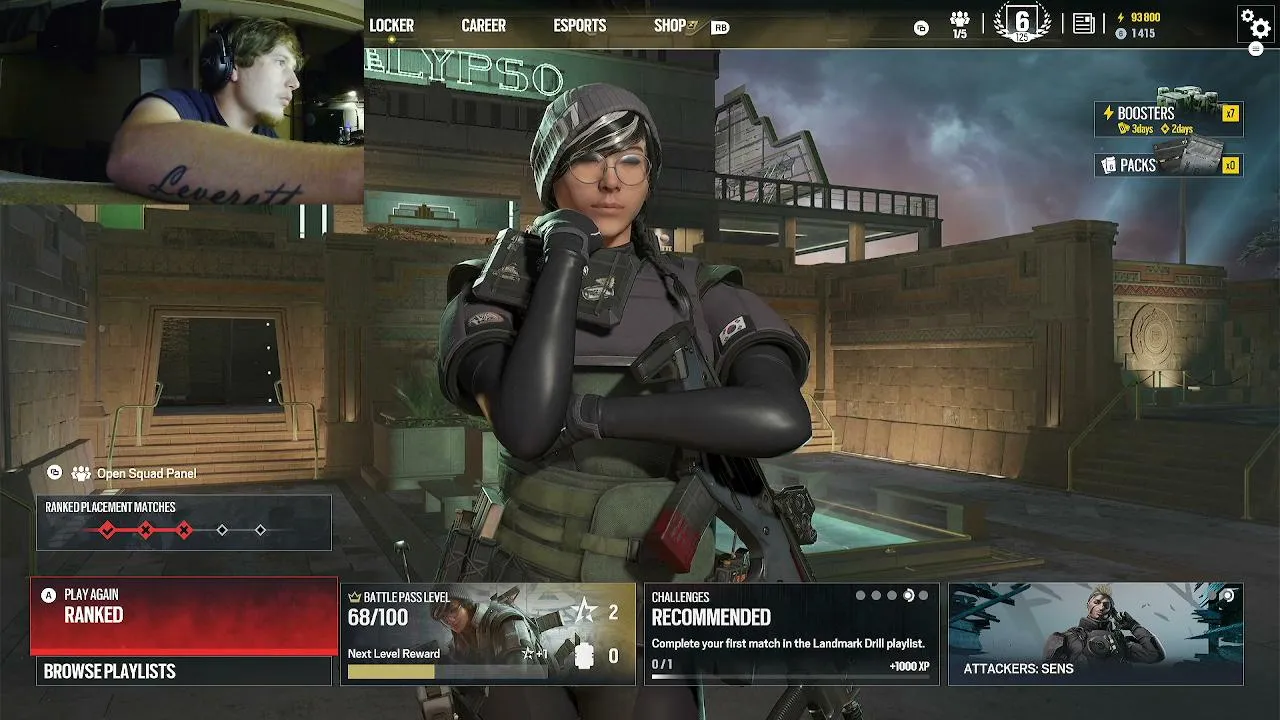The image size is (1280, 720).
Task: Click the 2days booster timer icon
Action: [x=1164, y=129]
